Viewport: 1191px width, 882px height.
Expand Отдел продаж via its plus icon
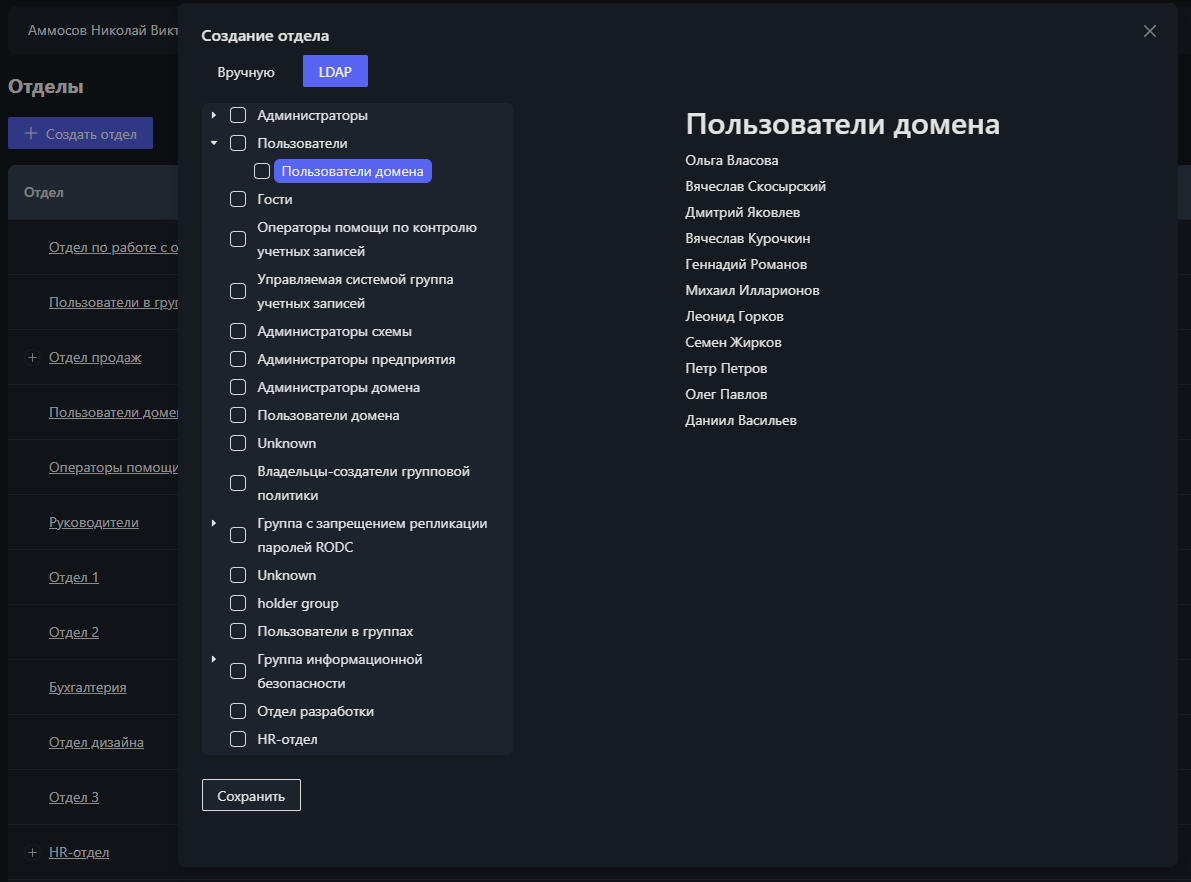pos(31,356)
